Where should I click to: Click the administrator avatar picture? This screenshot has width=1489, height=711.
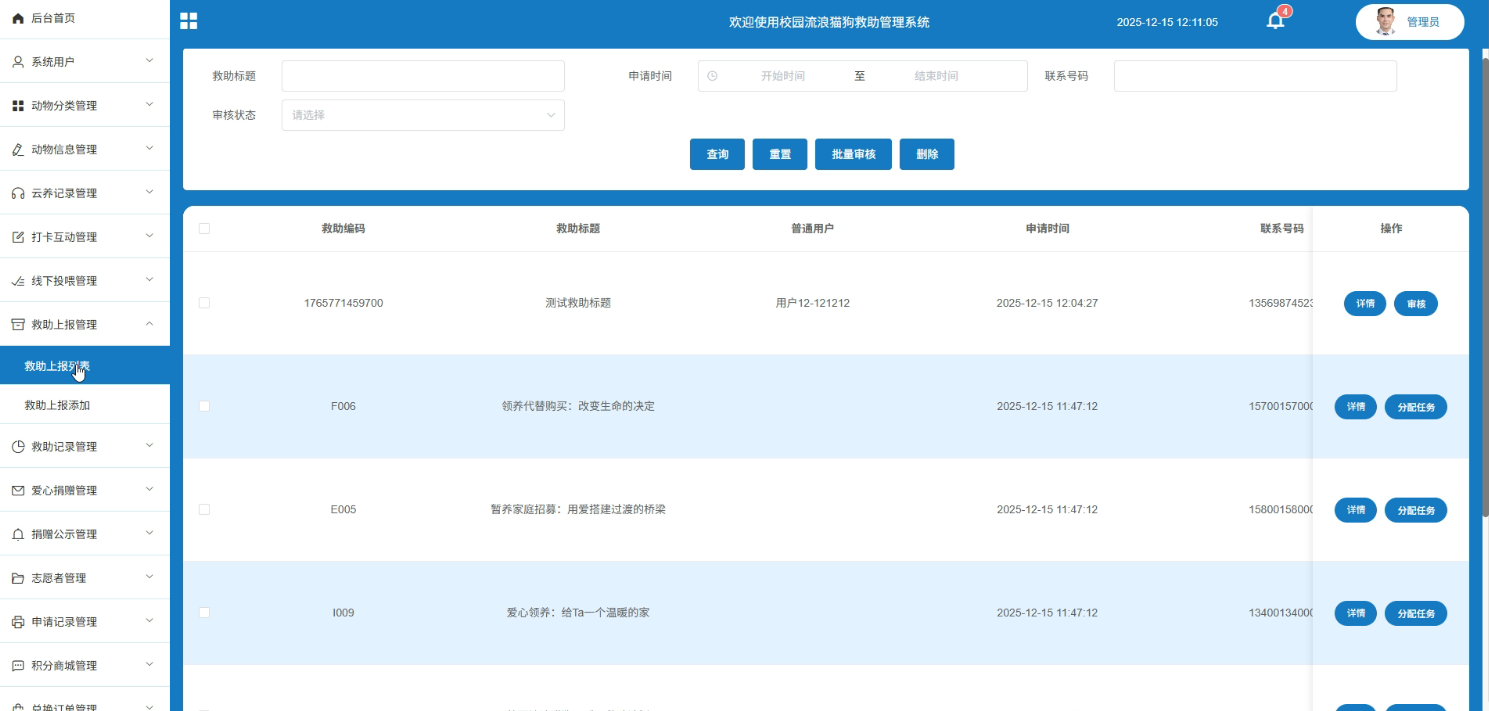[1385, 21]
